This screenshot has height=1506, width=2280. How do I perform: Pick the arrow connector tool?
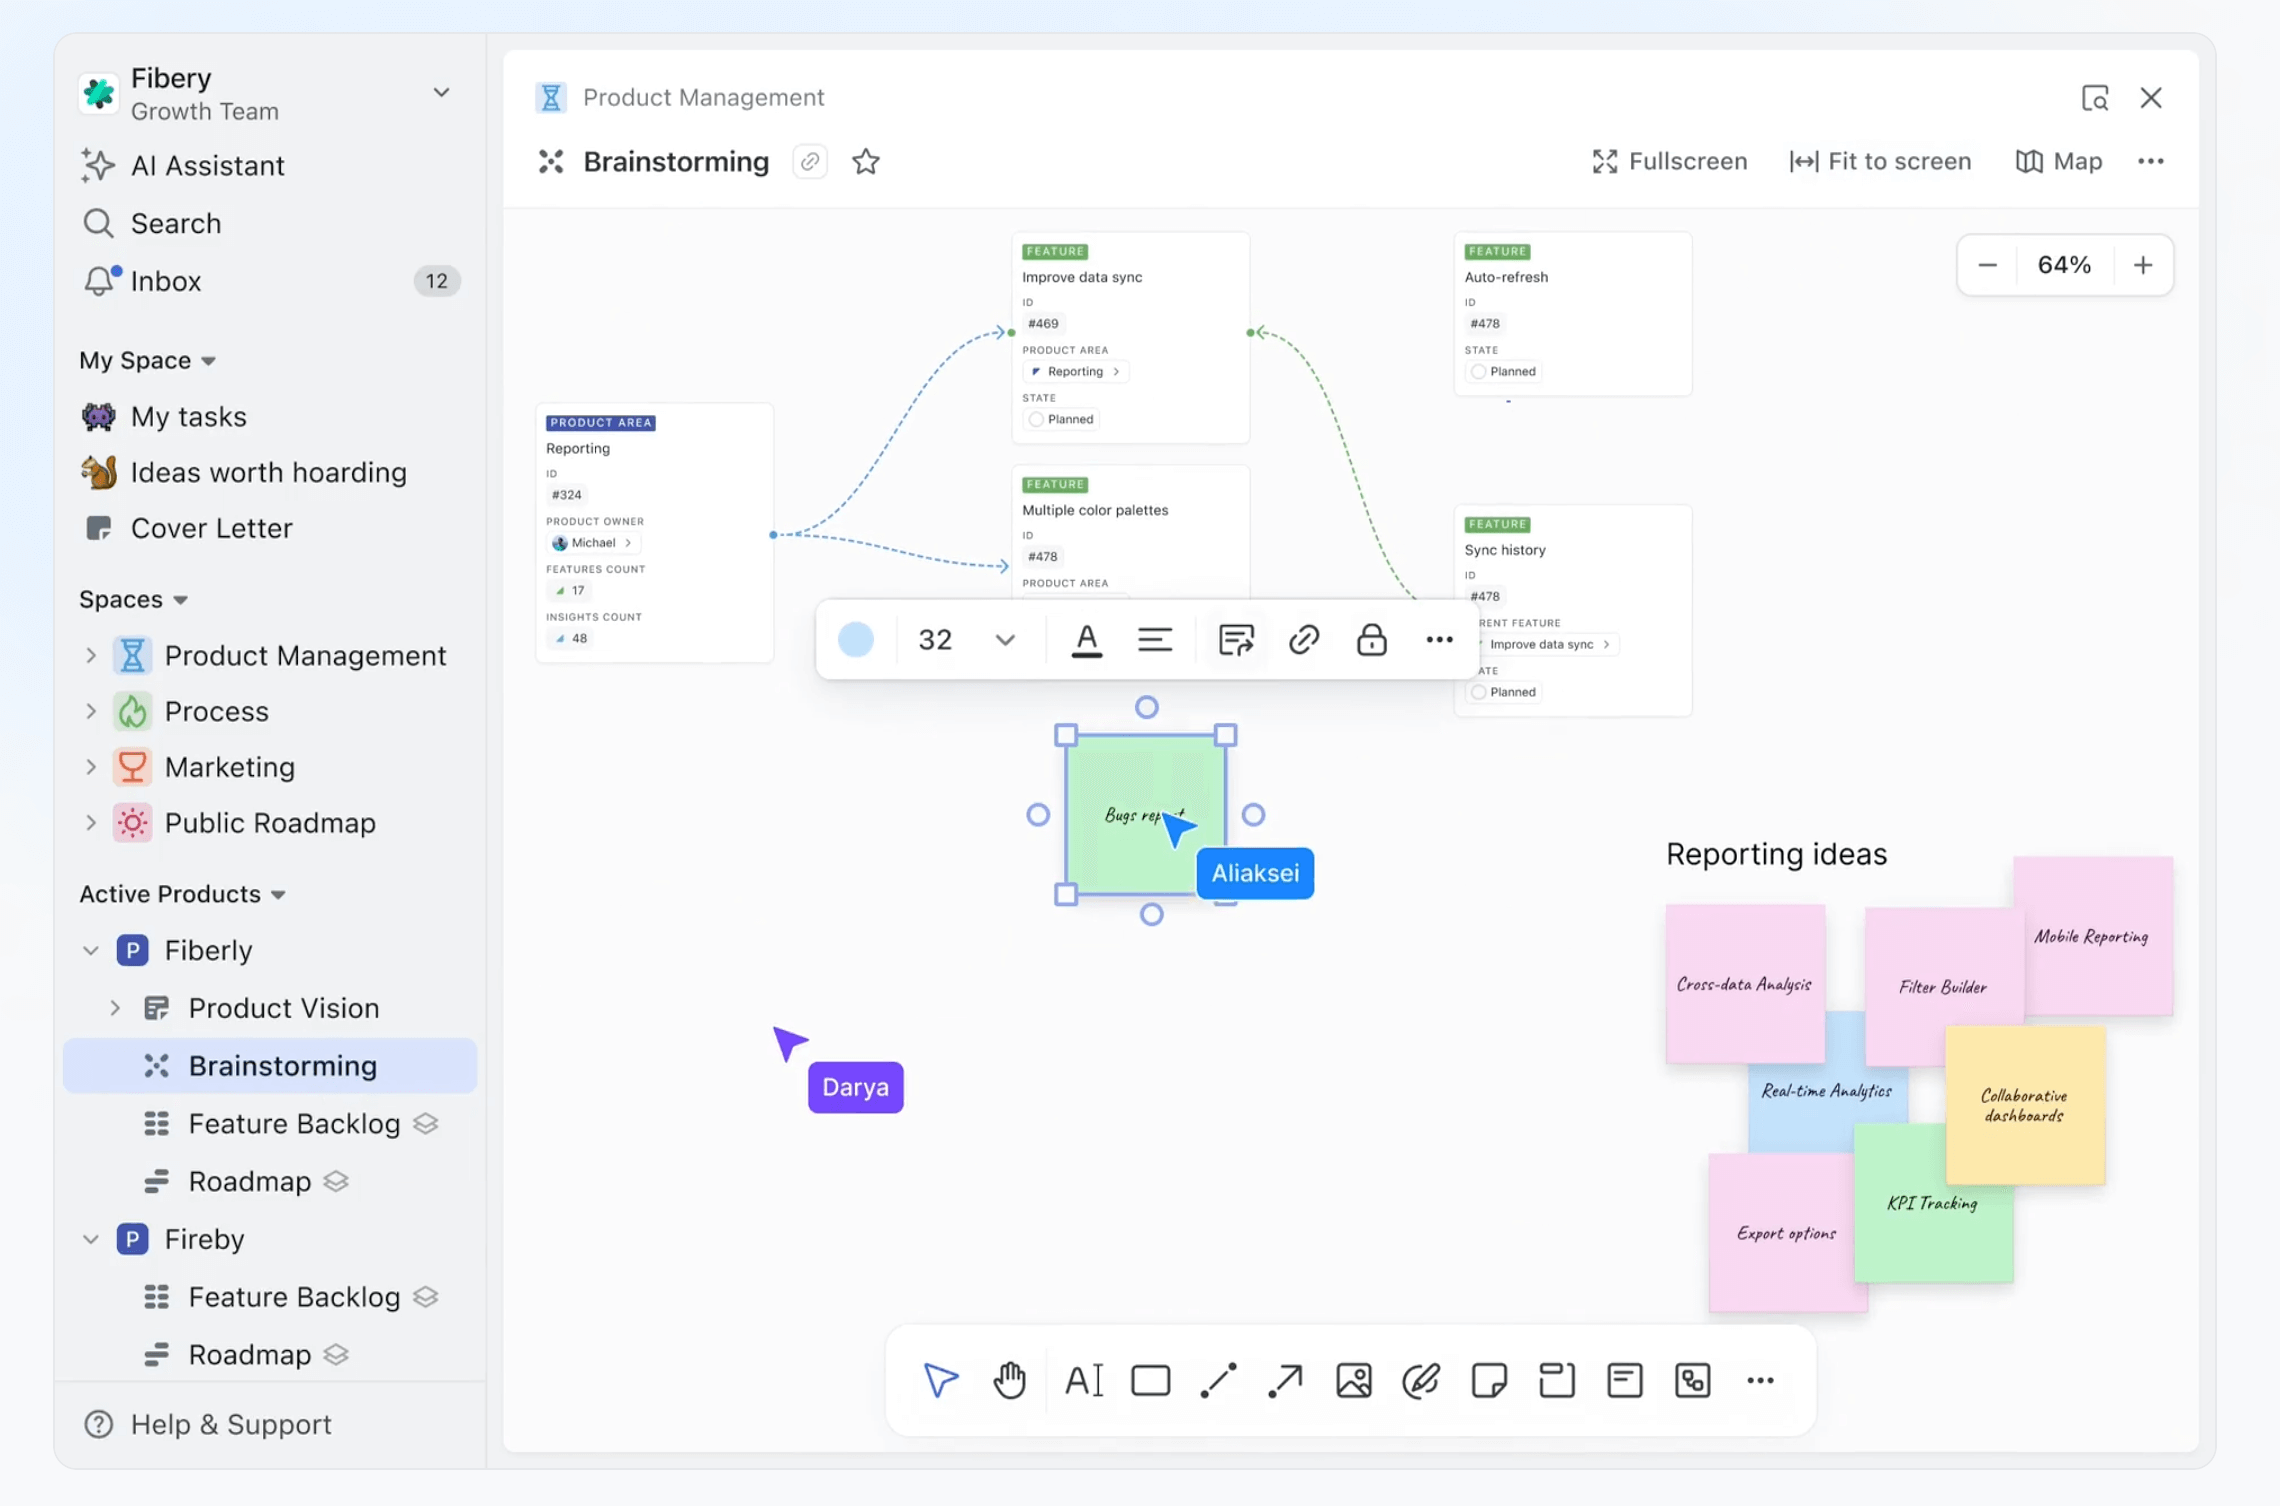(x=1285, y=1380)
